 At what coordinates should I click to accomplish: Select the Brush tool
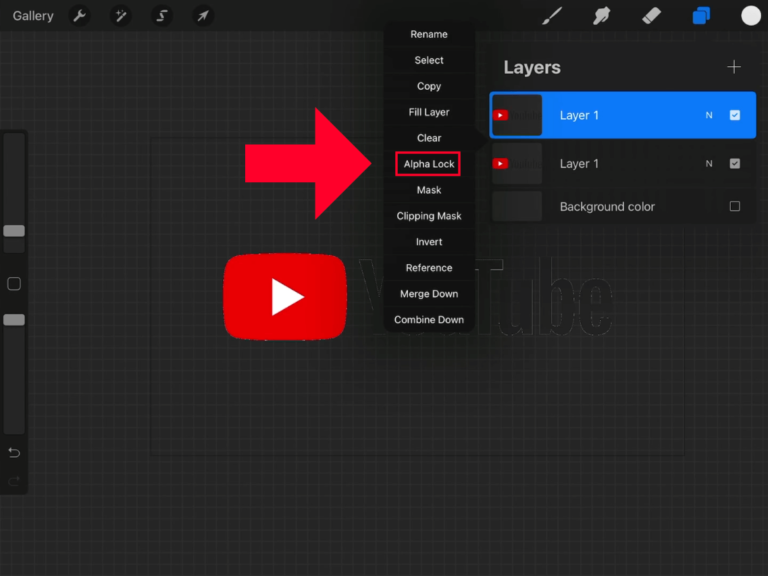point(552,16)
